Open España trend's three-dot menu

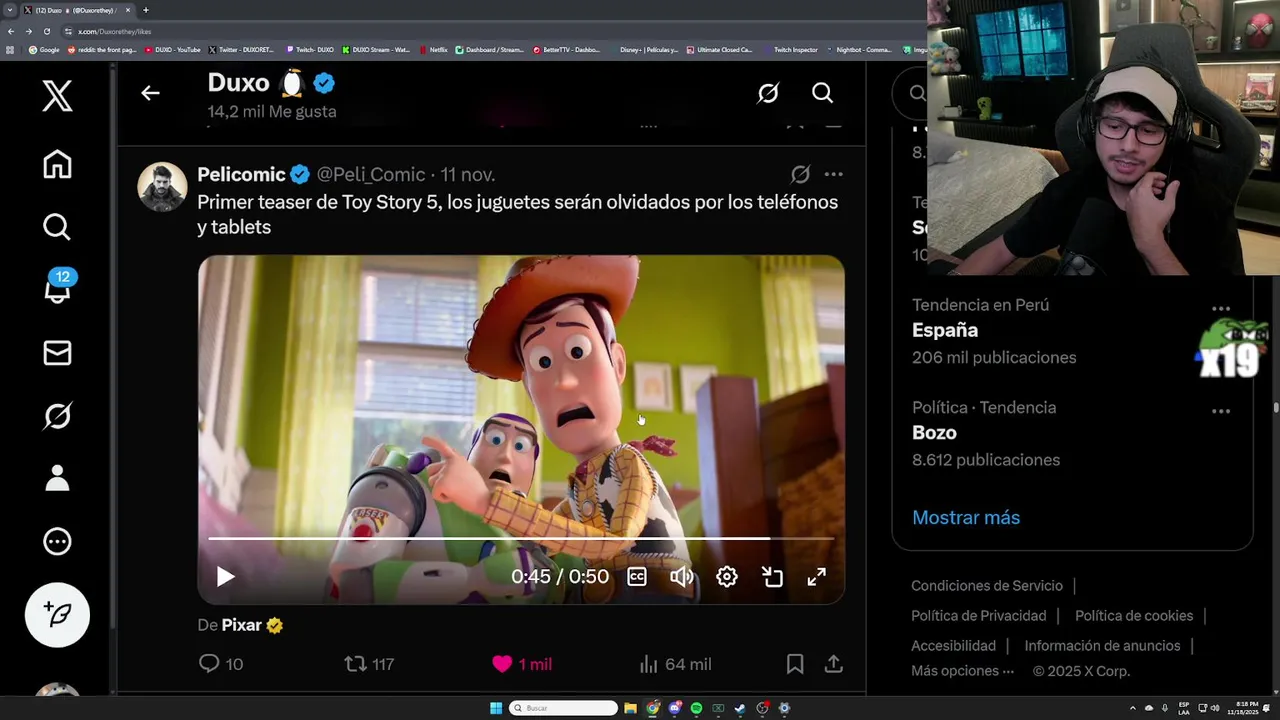click(1221, 309)
